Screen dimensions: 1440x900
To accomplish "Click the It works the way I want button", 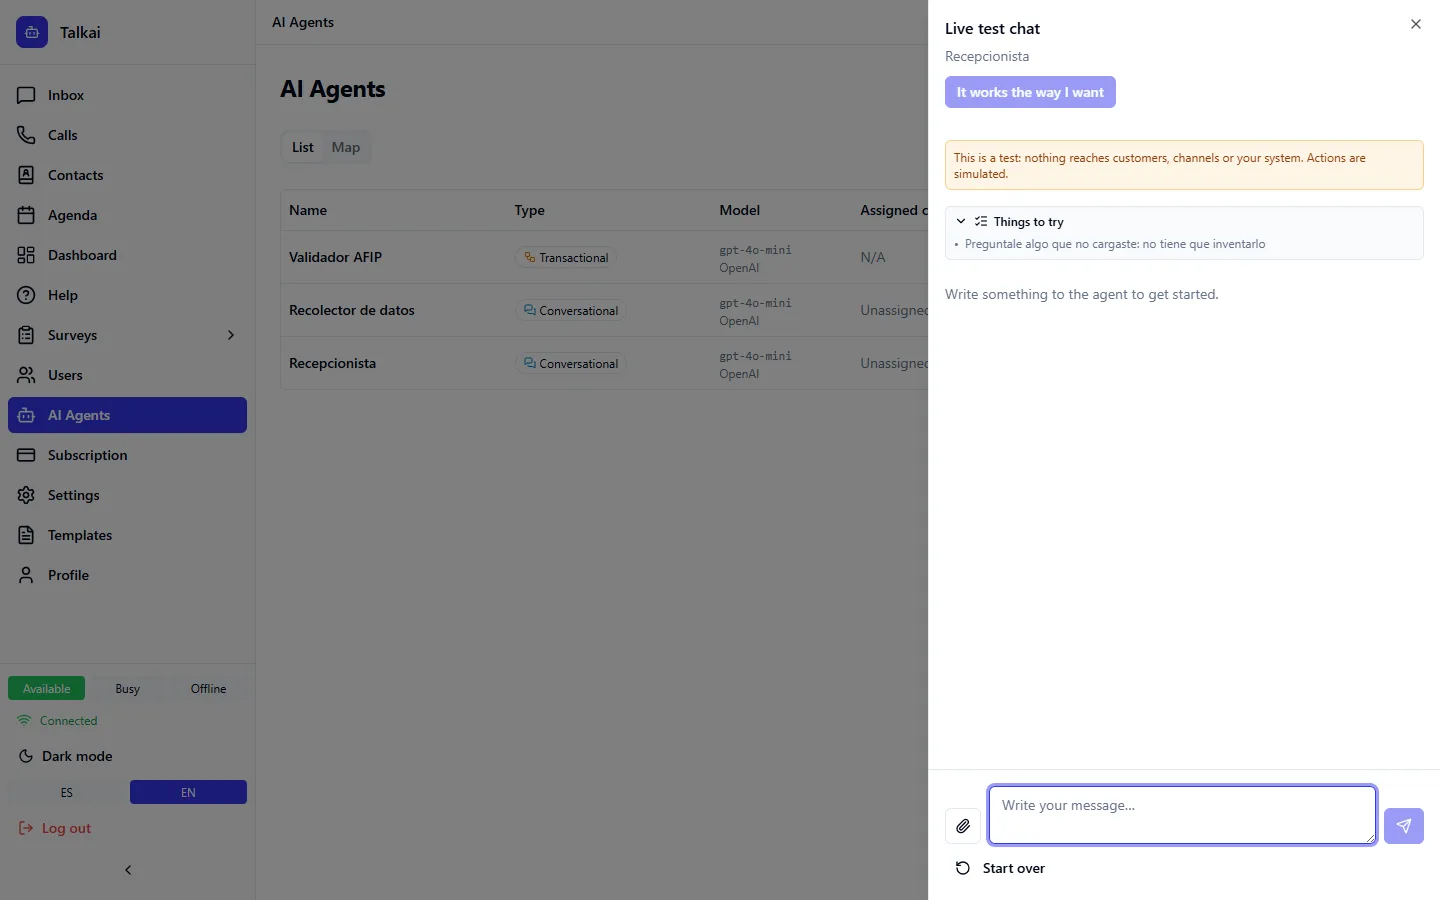I will [1030, 92].
